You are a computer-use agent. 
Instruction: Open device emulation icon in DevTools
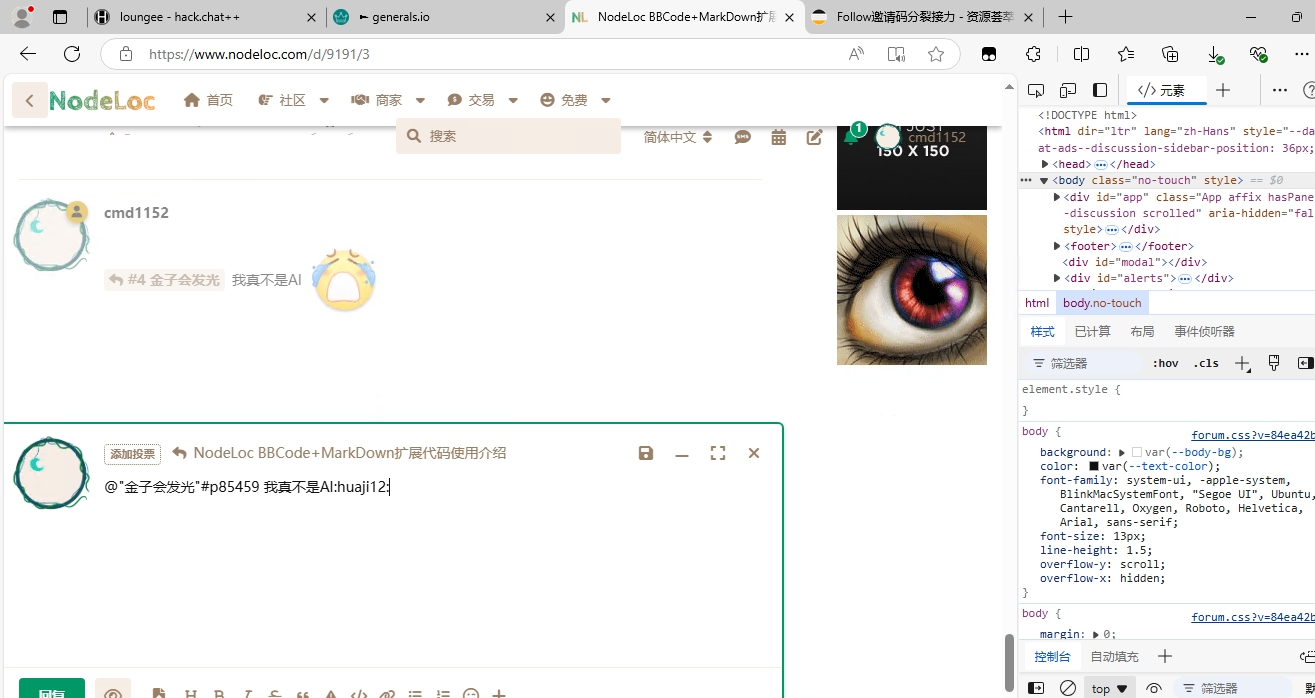click(1068, 90)
